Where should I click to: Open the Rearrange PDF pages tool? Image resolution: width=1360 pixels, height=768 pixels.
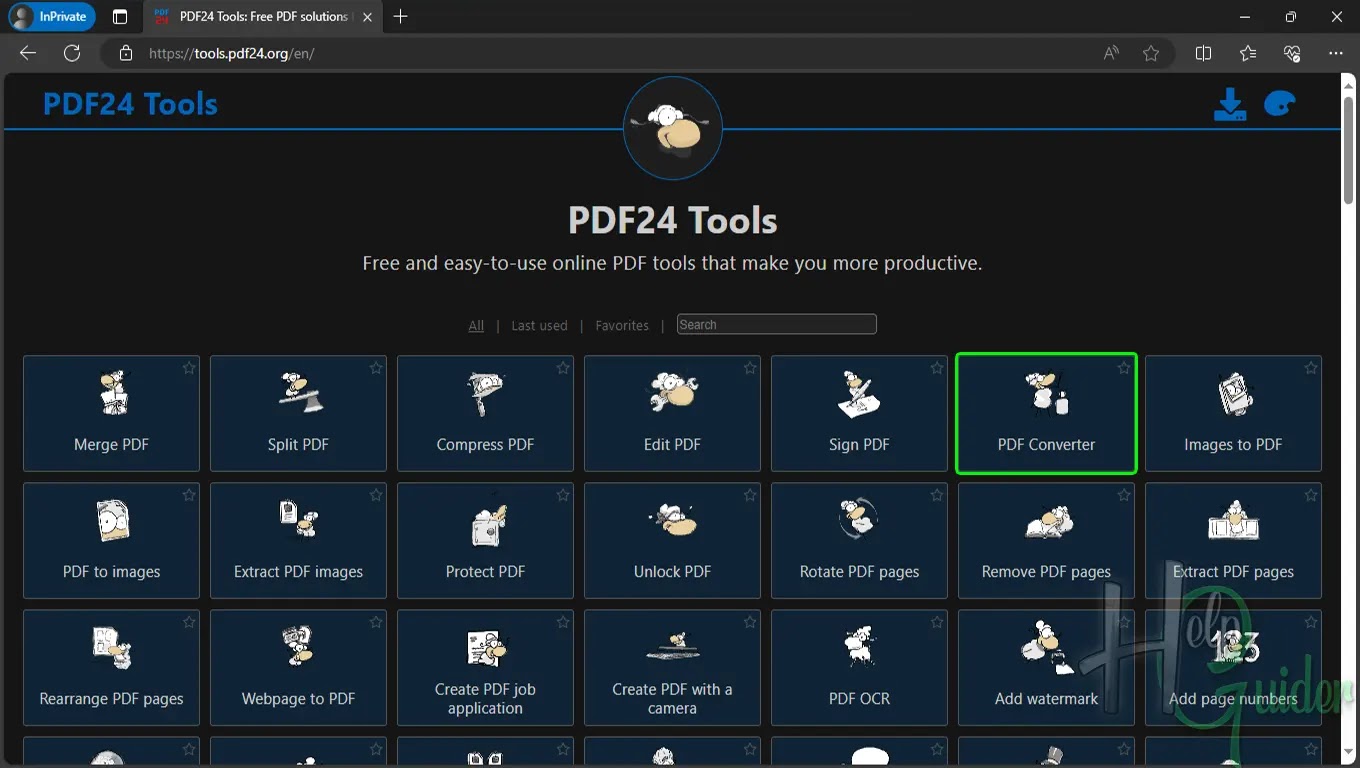[111, 667]
